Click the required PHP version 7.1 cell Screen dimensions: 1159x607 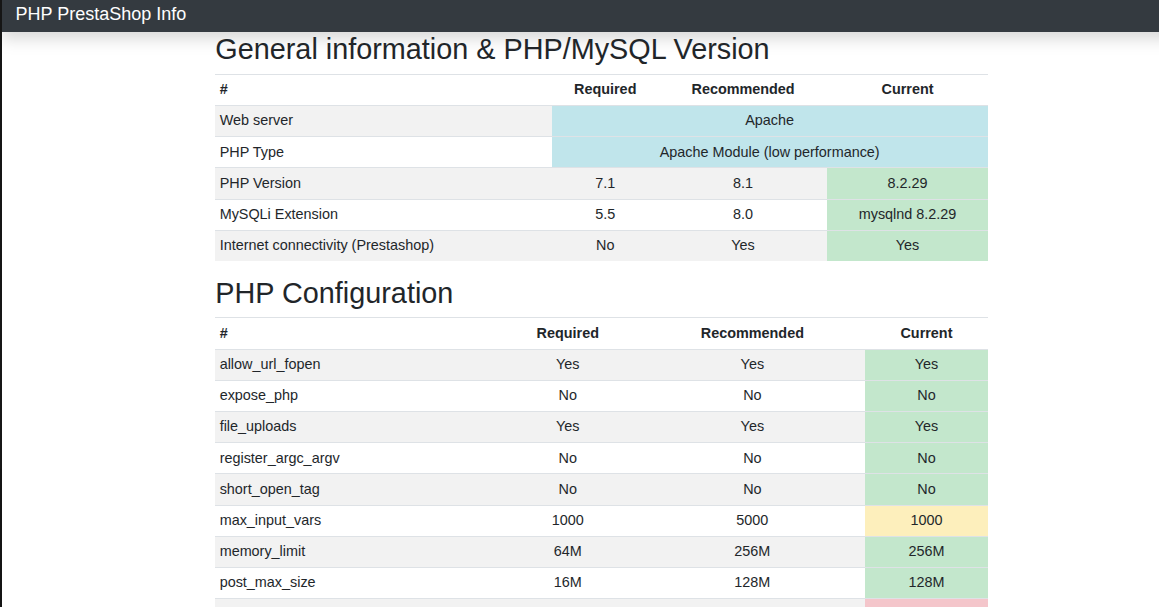point(605,183)
